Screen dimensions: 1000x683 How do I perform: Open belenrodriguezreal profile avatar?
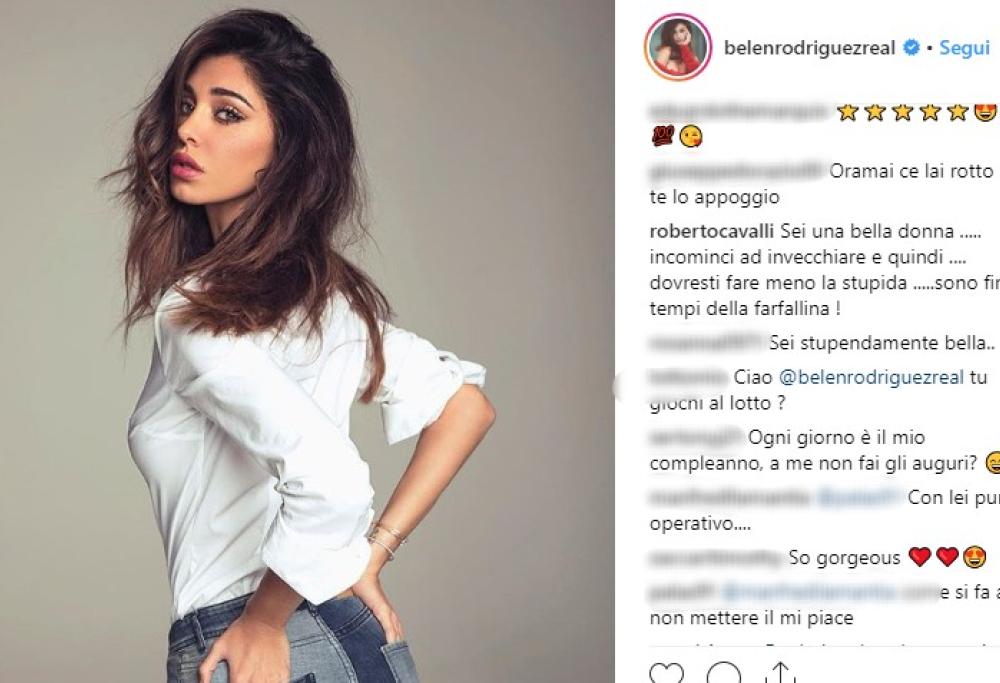coord(677,47)
